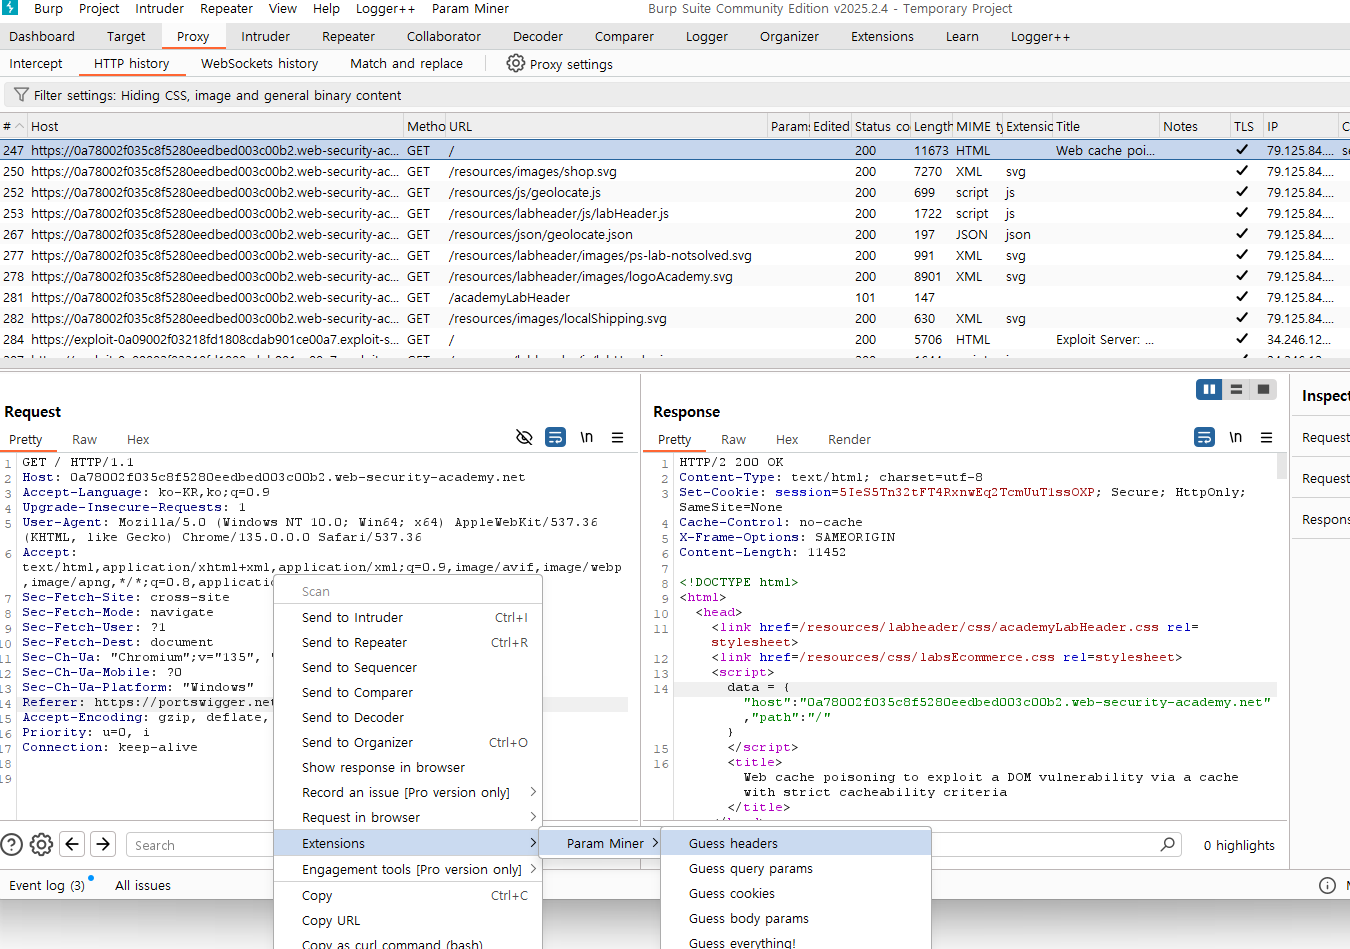The width and height of the screenshot is (1350, 949).
Task: Switch Response view to Raw
Action: point(733,439)
